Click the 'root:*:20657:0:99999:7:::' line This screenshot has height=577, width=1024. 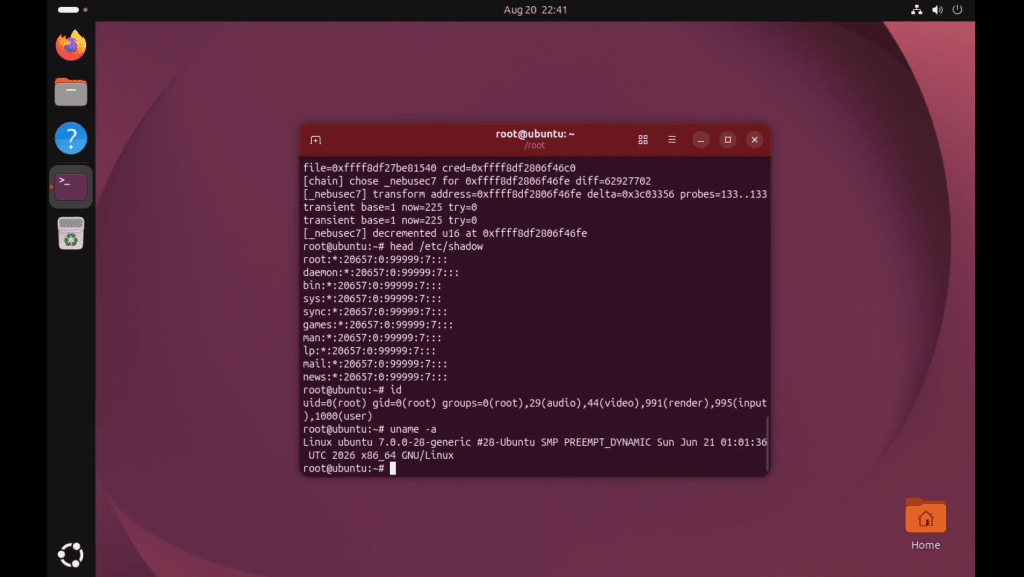375,259
